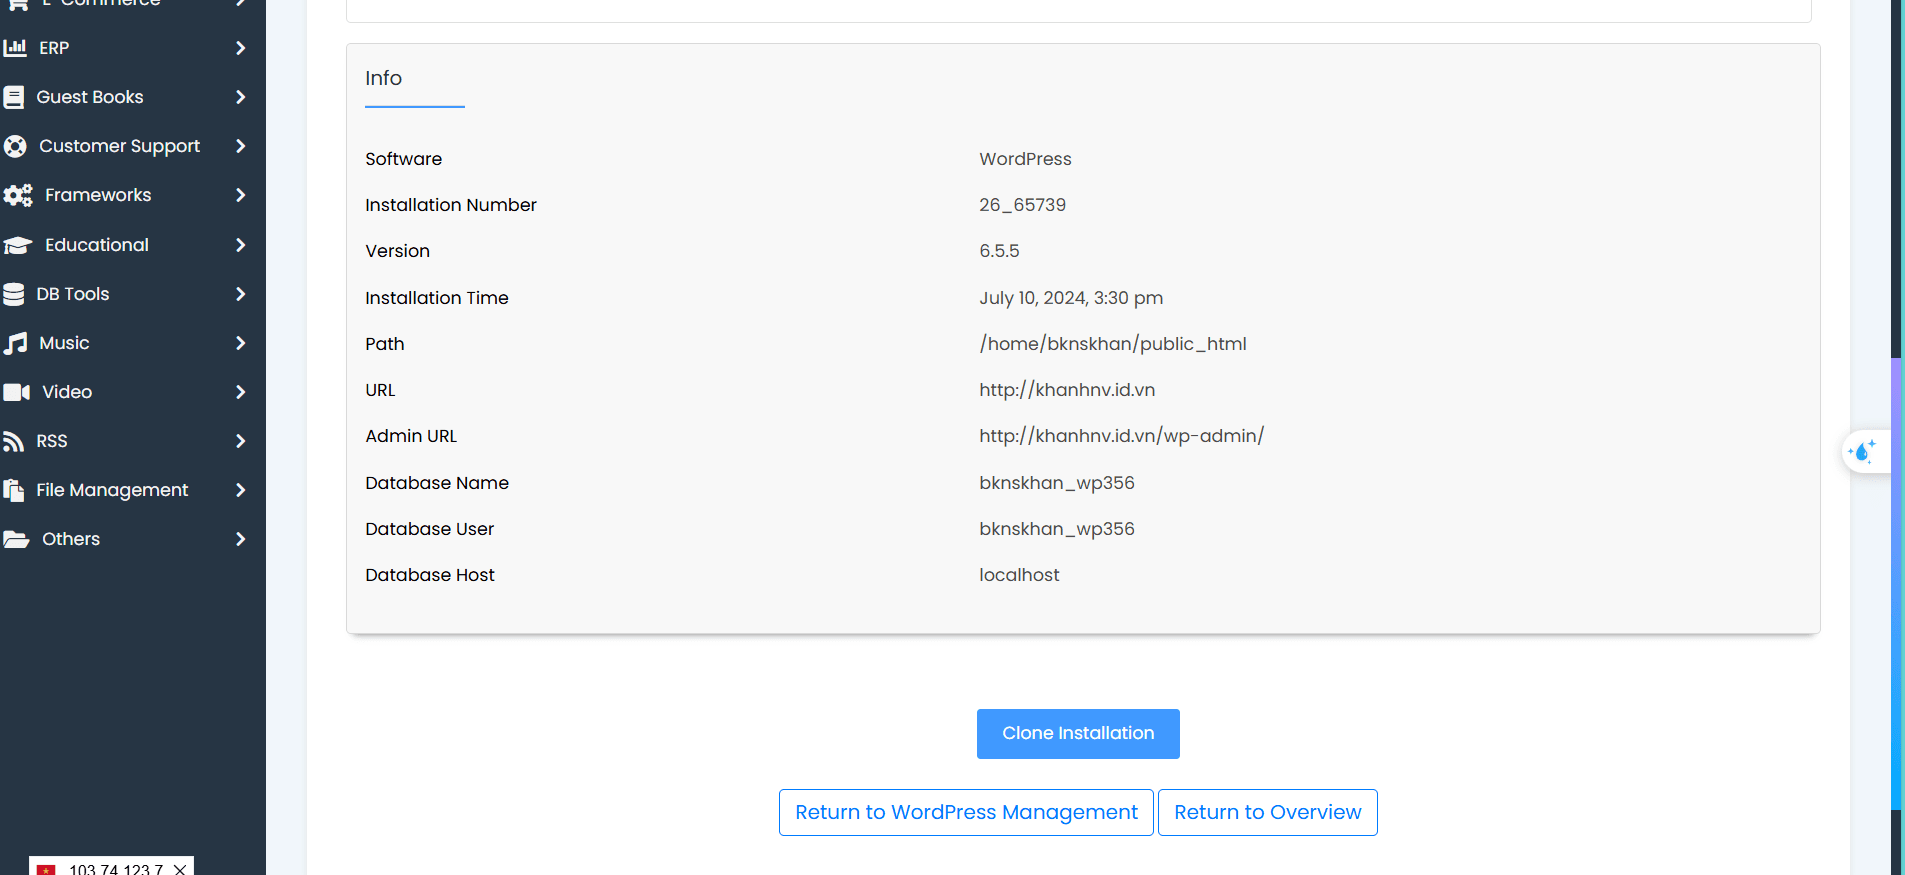Click the wp-admin Admin URL value
Screen dimensions: 1905x875
click(x=1122, y=436)
